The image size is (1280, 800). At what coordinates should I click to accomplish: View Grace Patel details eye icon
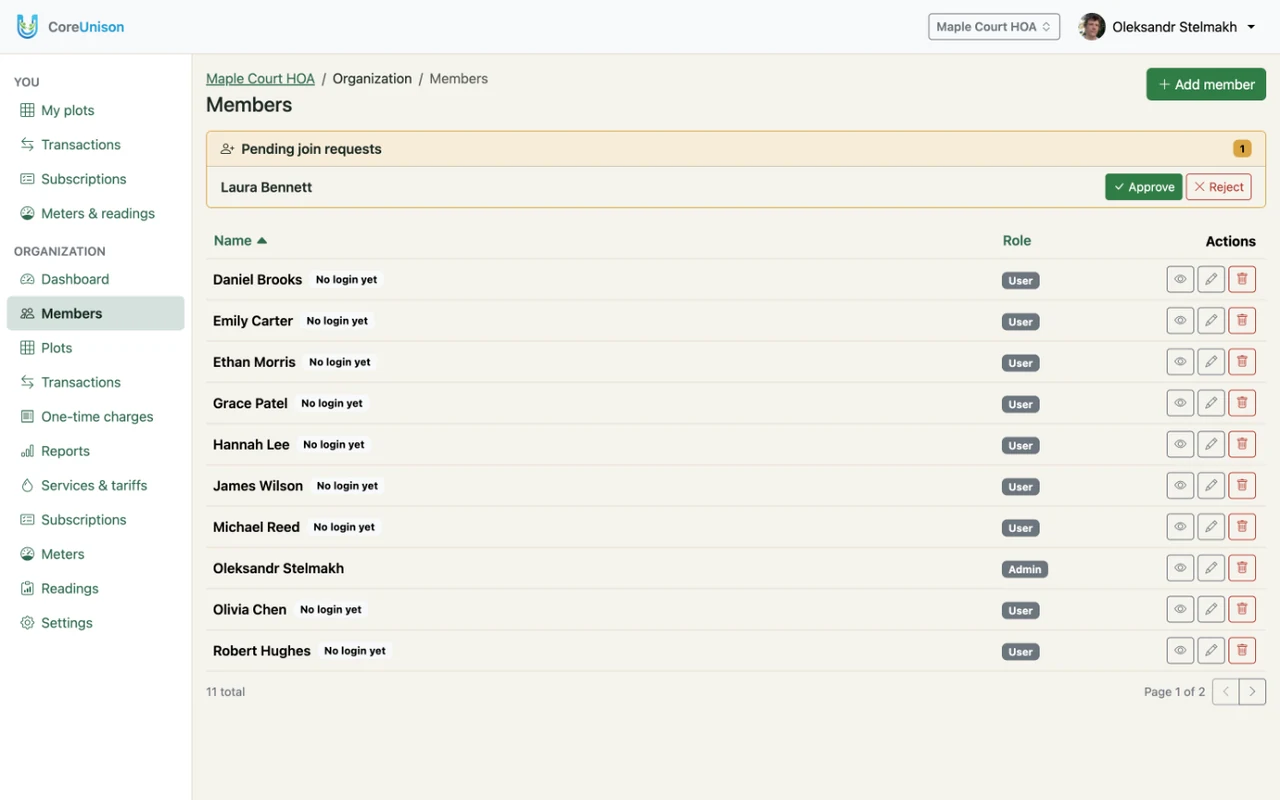1180,403
